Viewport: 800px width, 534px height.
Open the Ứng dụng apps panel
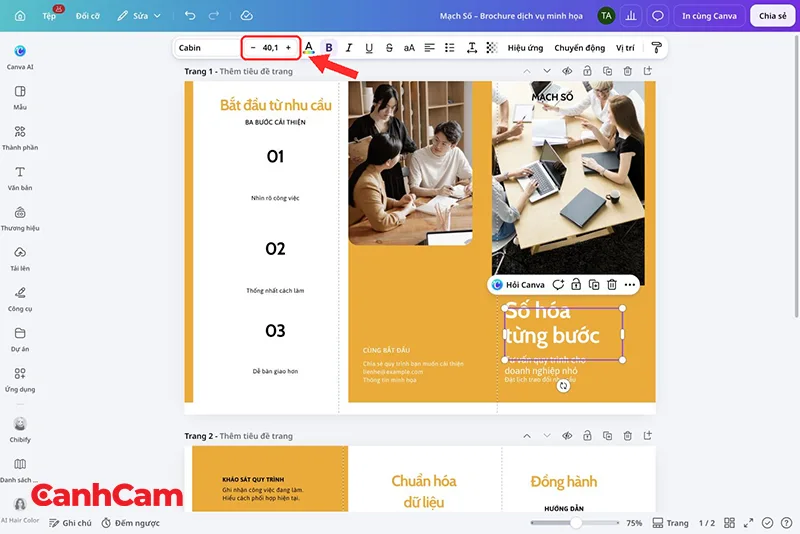pos(20,379)
